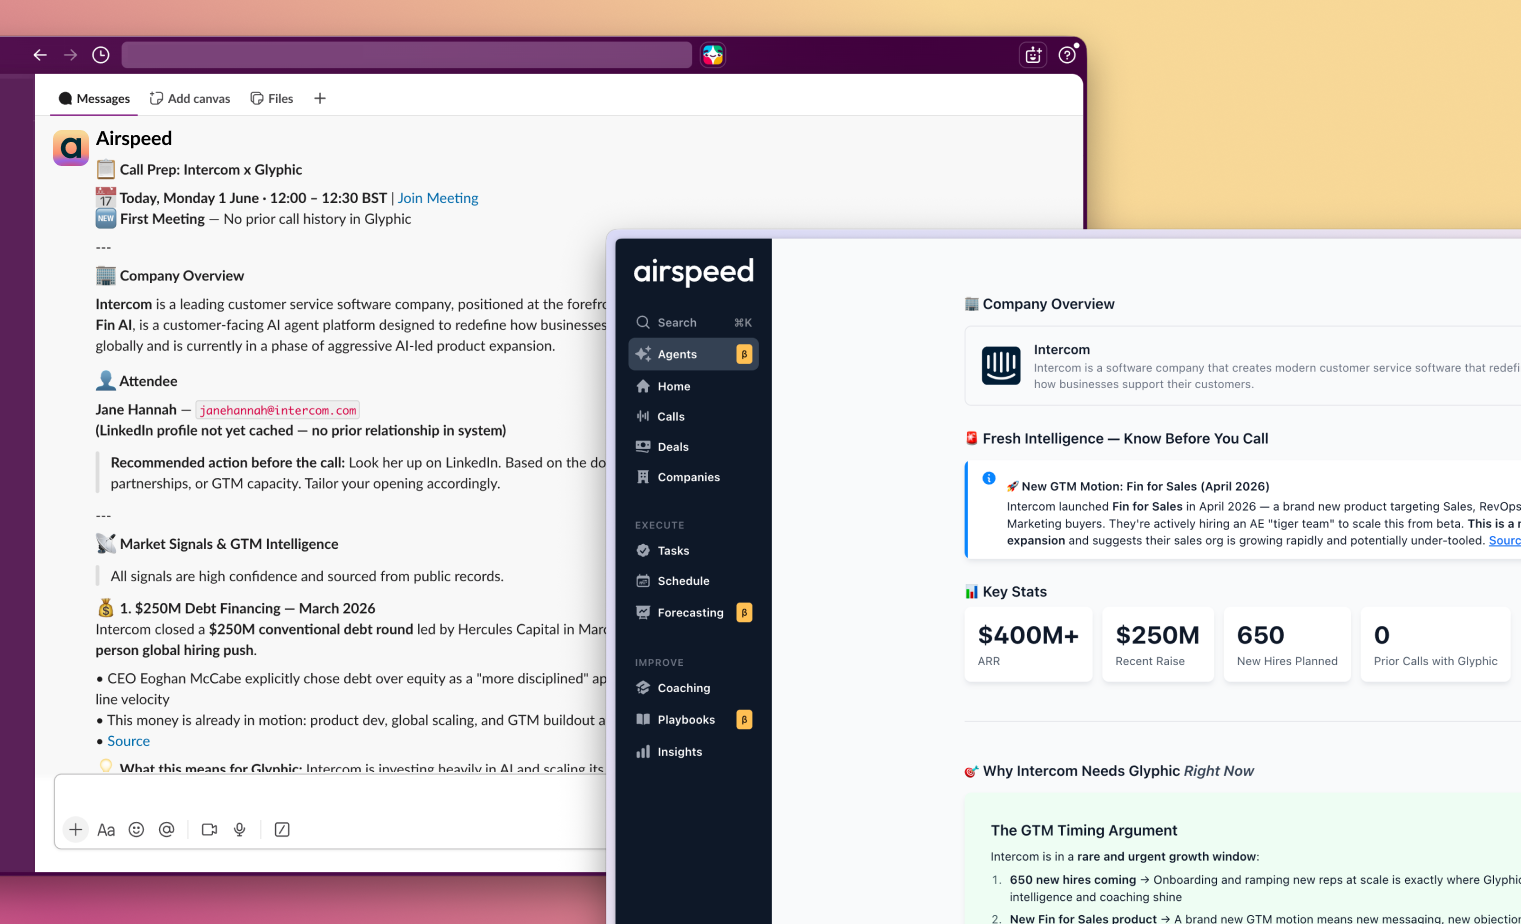Click the Slack top search bar
The image size is (1521, 924).
point(407,55)
